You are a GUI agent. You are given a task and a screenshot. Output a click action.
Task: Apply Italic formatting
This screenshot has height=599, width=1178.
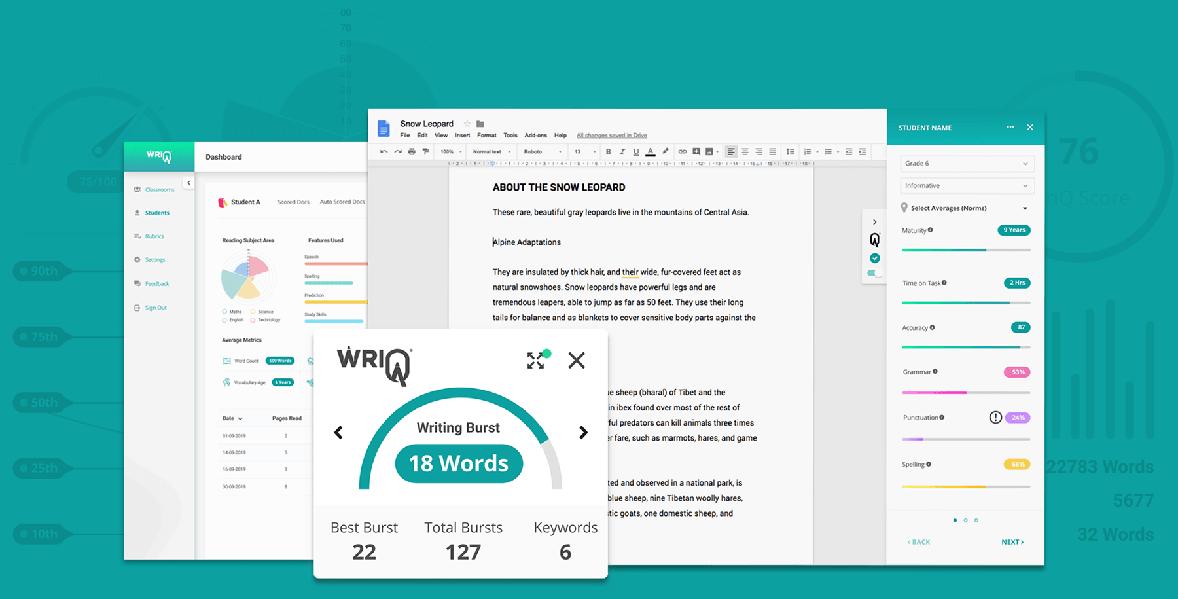coord(623,151)
